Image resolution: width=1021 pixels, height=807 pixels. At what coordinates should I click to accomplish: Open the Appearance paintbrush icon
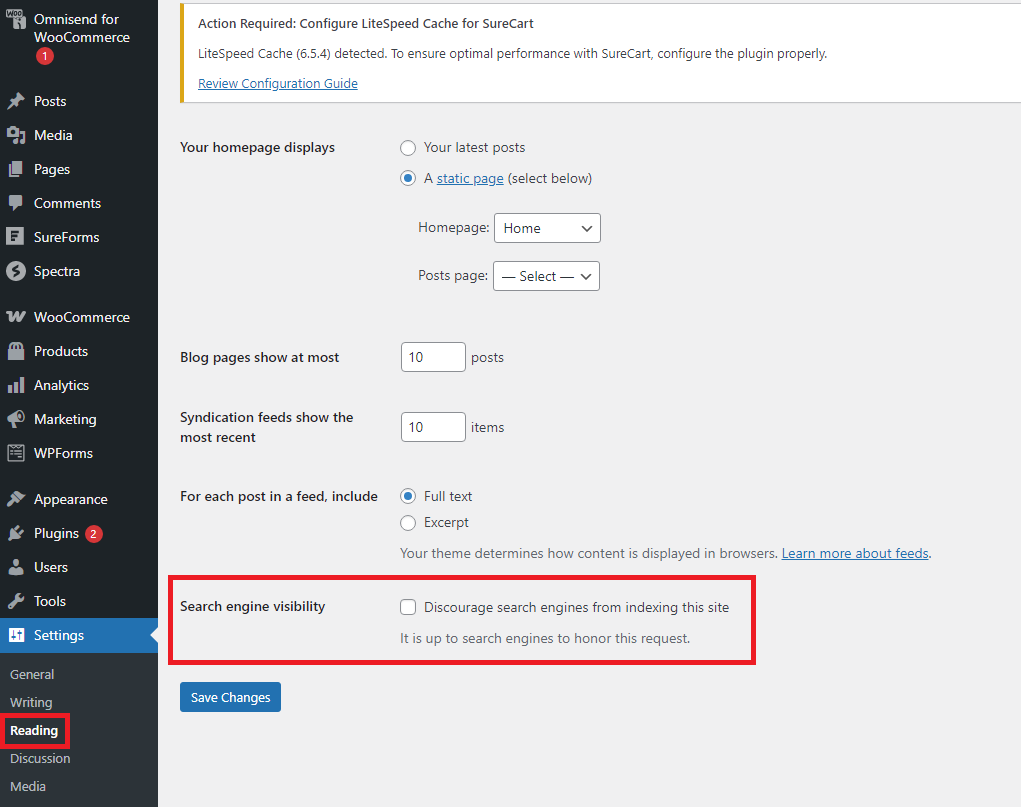point(15,499)
